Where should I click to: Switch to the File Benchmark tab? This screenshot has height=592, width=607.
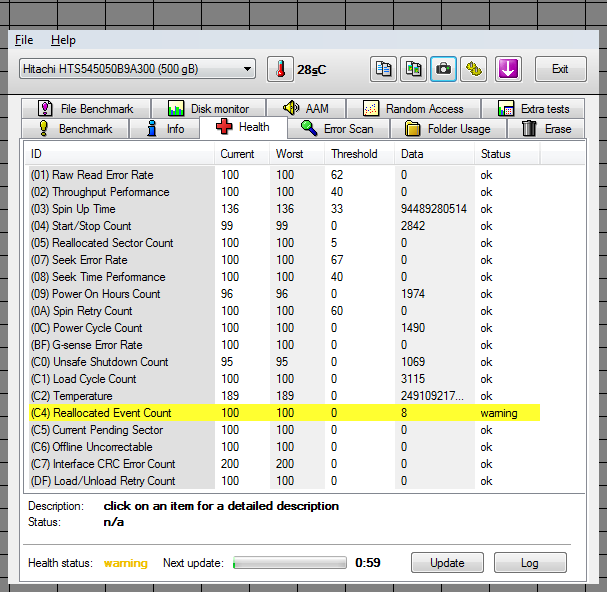[86, 109]
